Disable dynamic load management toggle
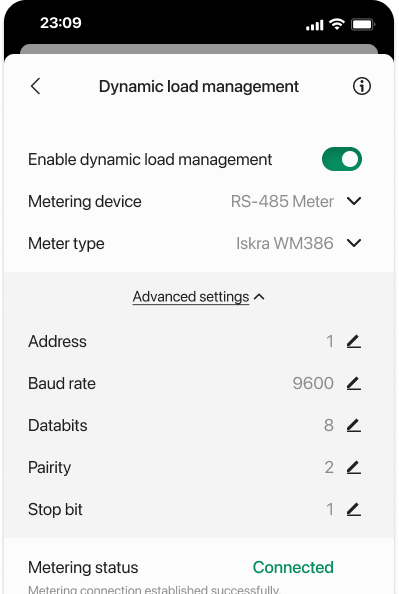The width and height of the screenshot is (399, 594). pos(342,159)
